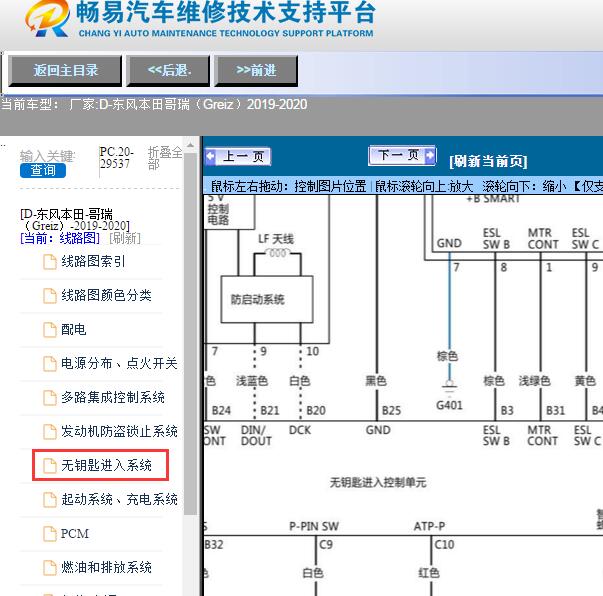Click the 5V 控制电路 box
The height and width of the screenshot is (596, 603).
[229, 212]
